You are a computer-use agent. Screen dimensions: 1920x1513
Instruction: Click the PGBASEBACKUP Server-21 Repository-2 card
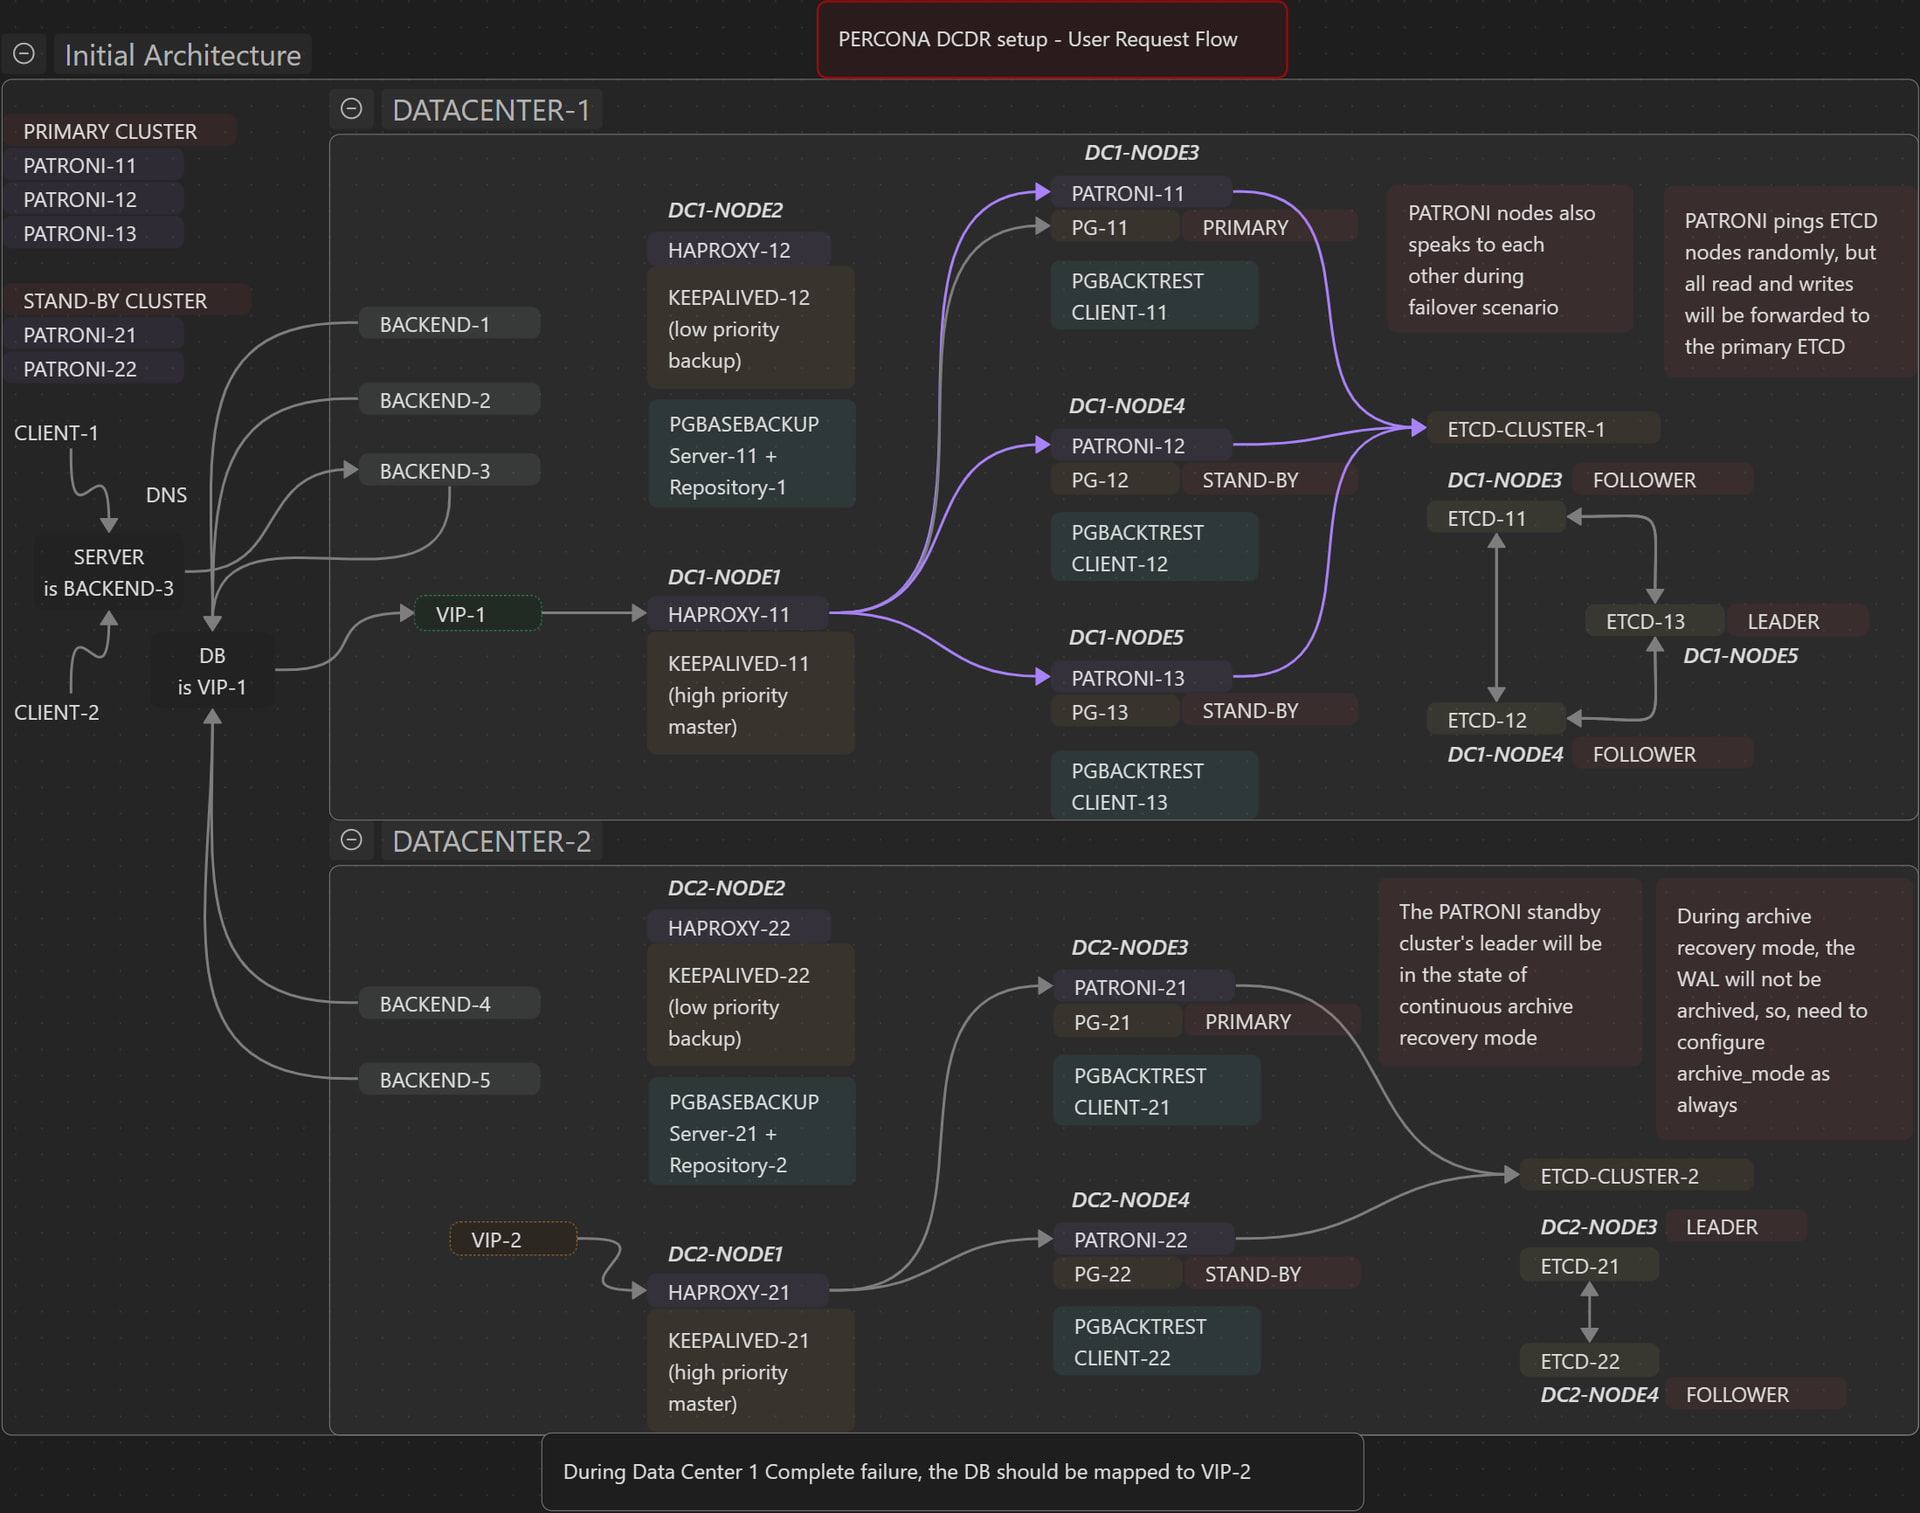[751, 1133]
